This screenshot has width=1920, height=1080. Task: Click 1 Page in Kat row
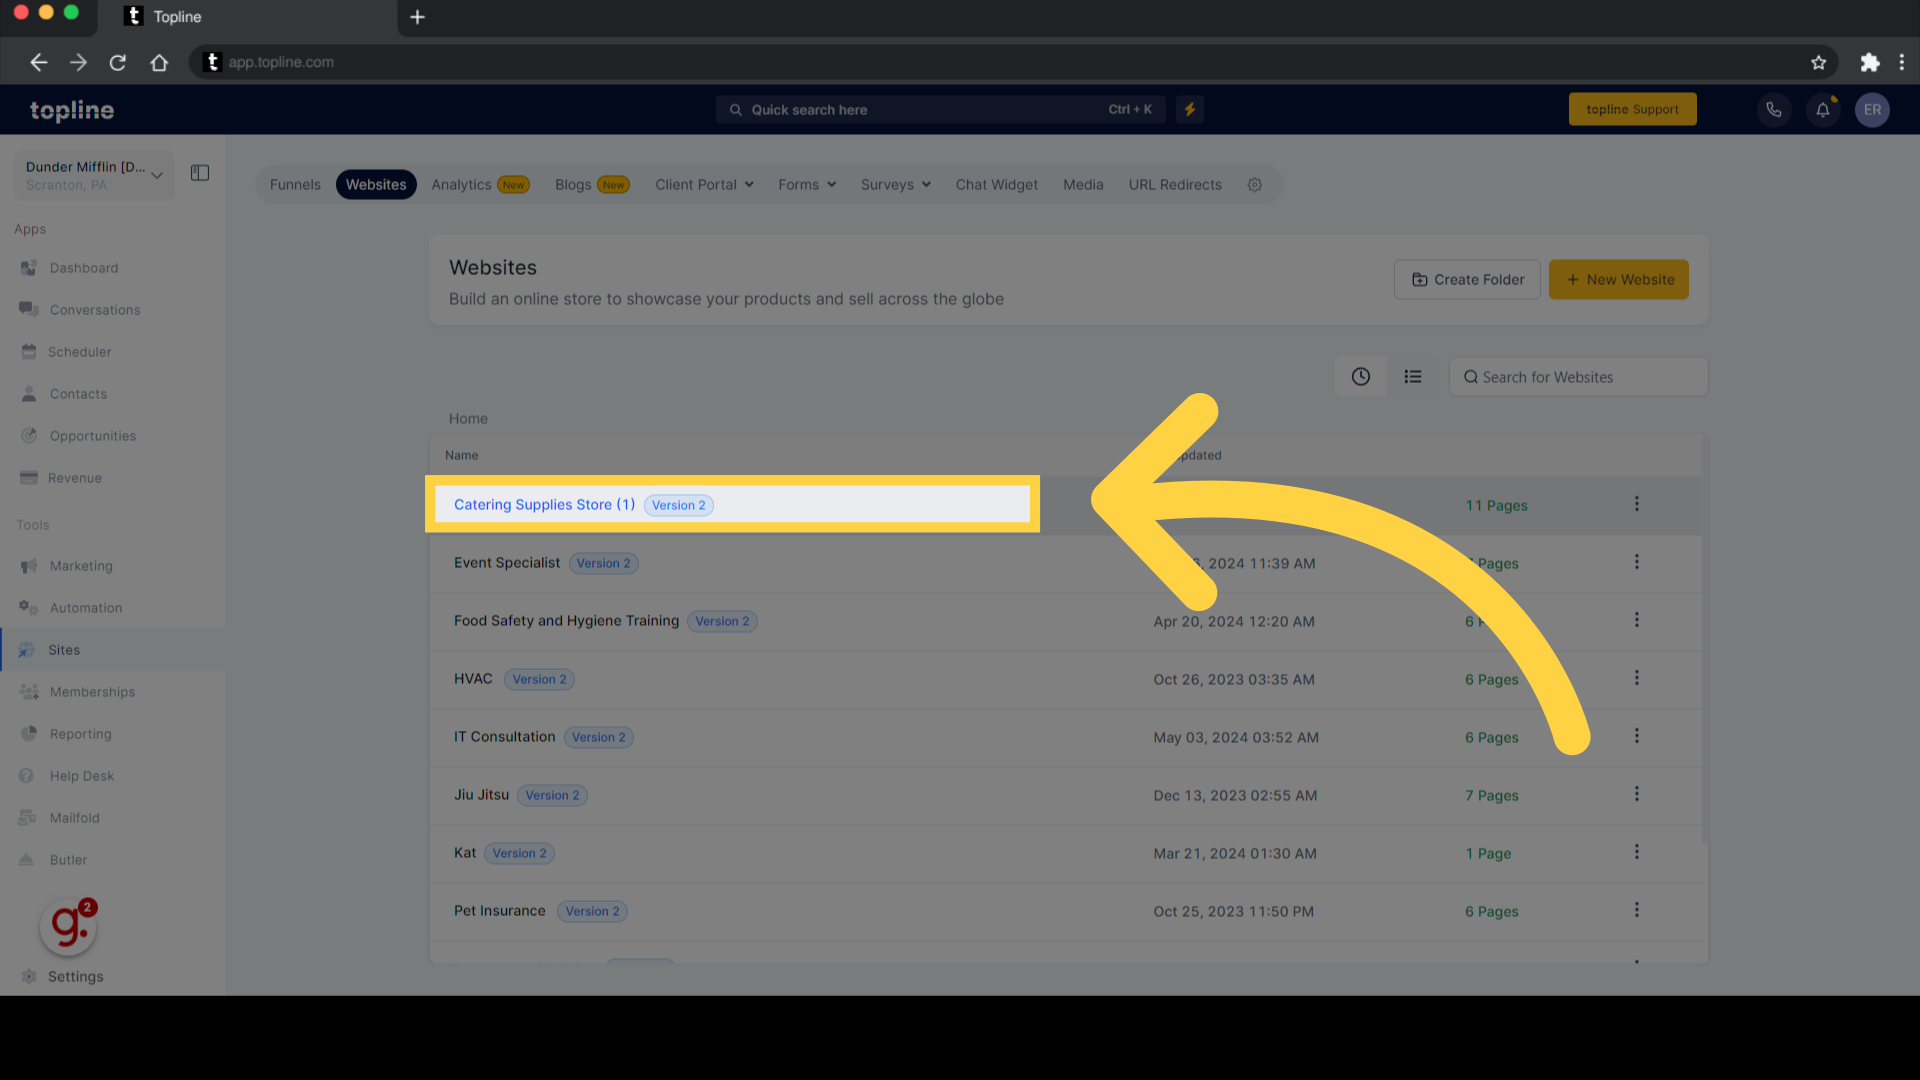point(1488,854)
